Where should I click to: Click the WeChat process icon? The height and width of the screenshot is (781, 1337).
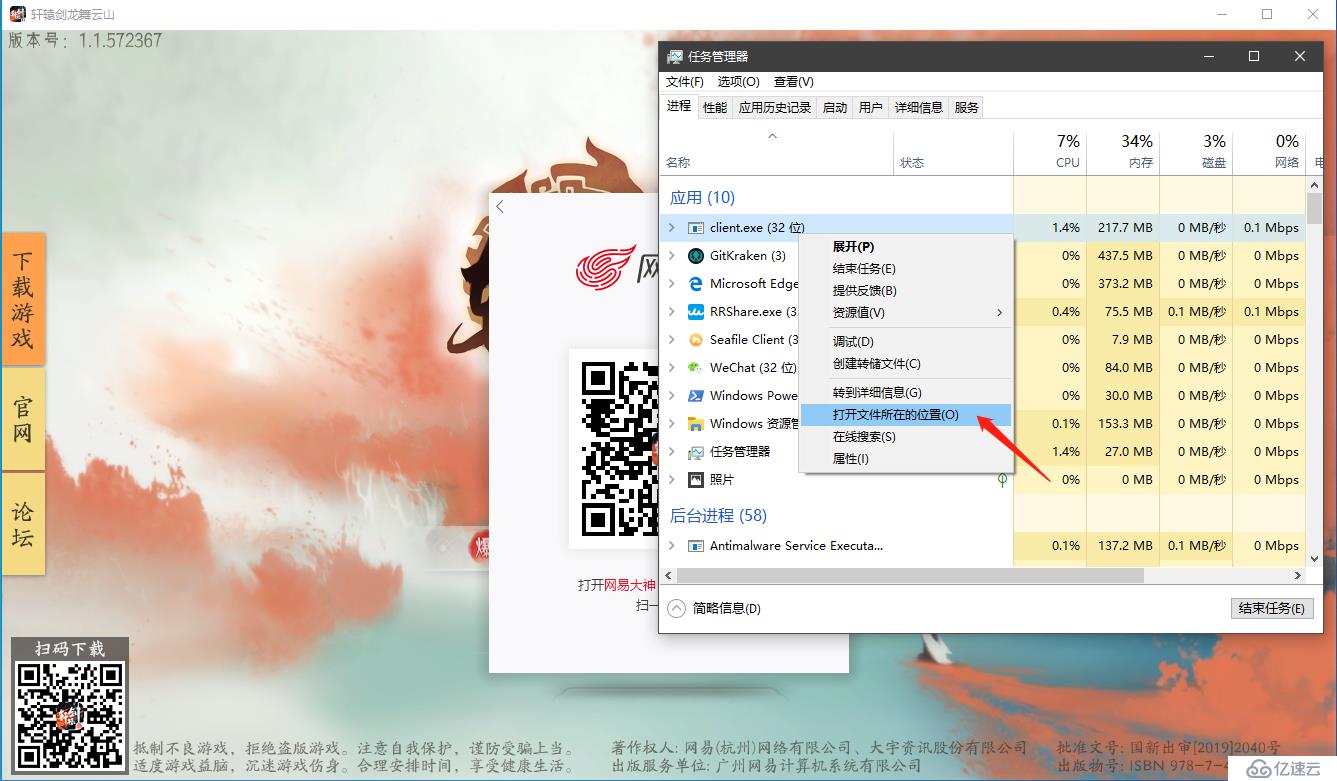696,368
